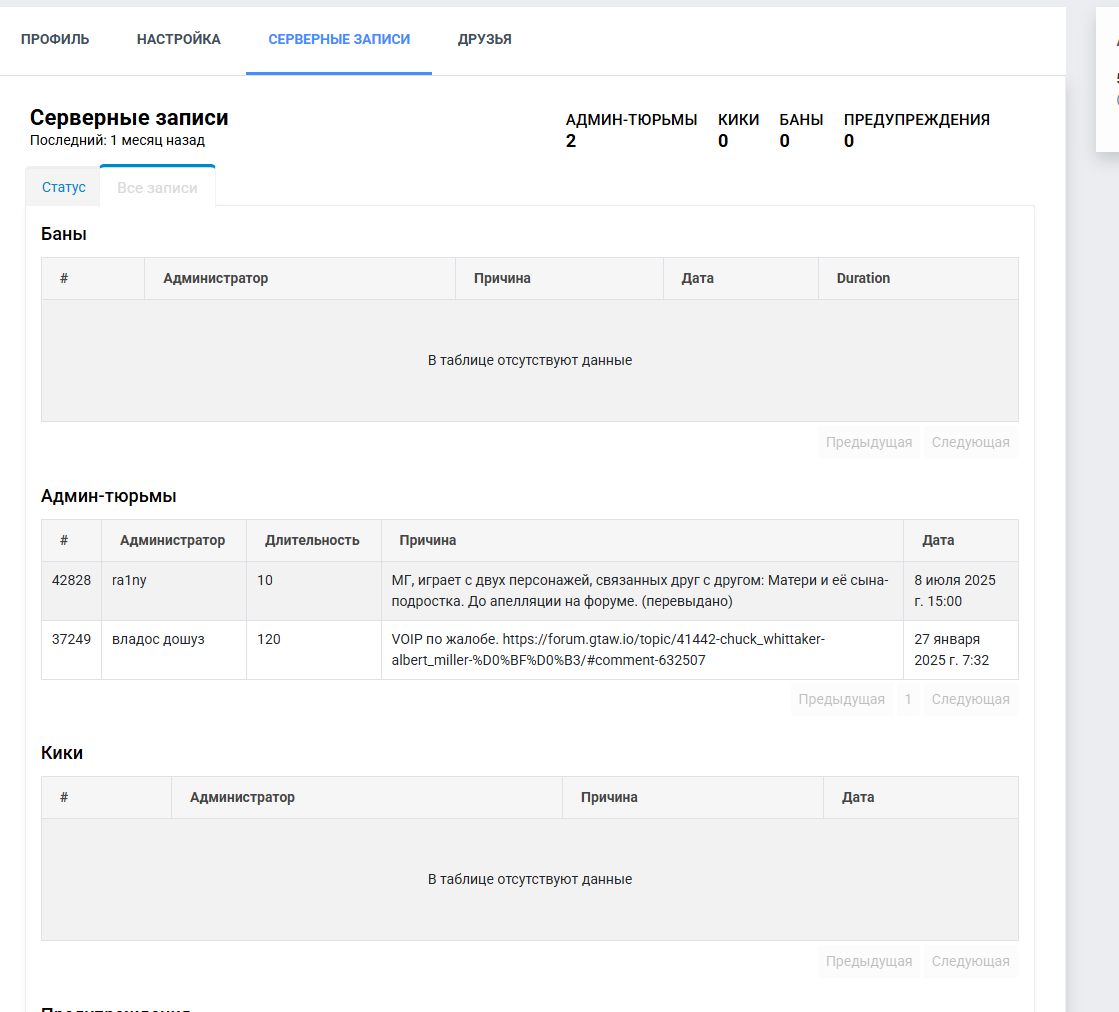The width and height of the screenshot is (1119, 1012).
Task: Click the date 27 января 2025 г. 7:32
Action: coord(951,649)
